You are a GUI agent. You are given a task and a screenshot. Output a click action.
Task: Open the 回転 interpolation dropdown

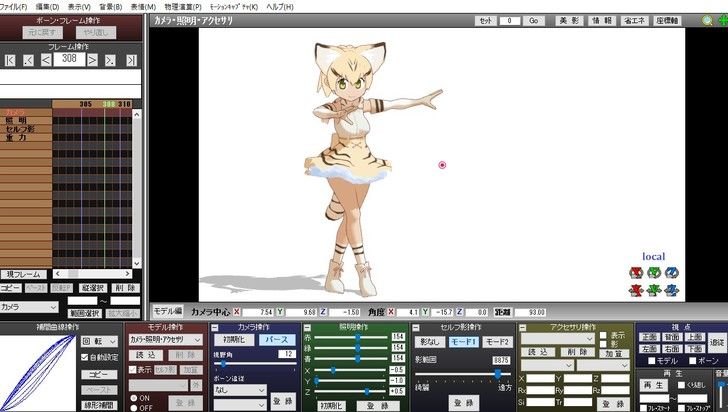99,341
